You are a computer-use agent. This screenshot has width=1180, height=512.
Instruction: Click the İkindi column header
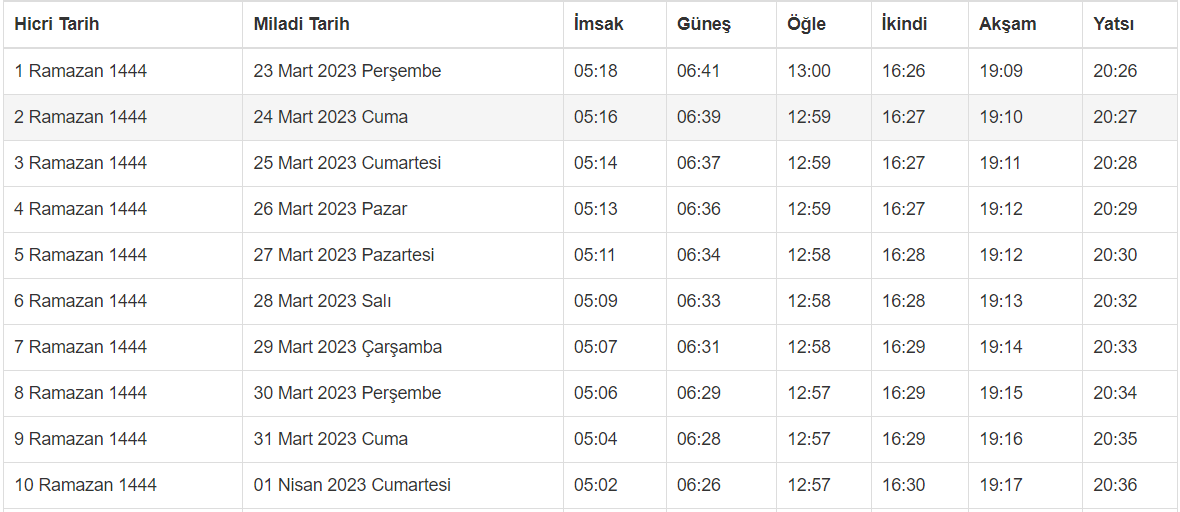(x=904, y=24)
